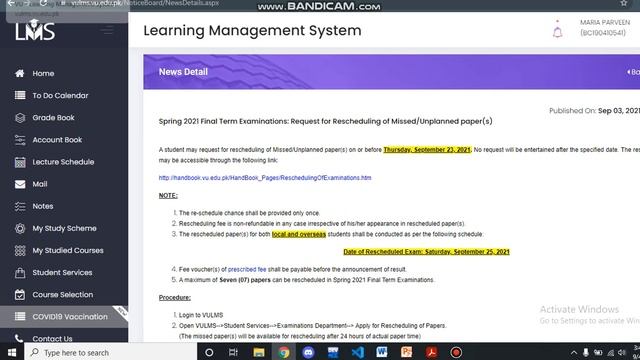640x360 pixels.
Task: Open Discord from taskbar
Action: (x=309, y=352)
